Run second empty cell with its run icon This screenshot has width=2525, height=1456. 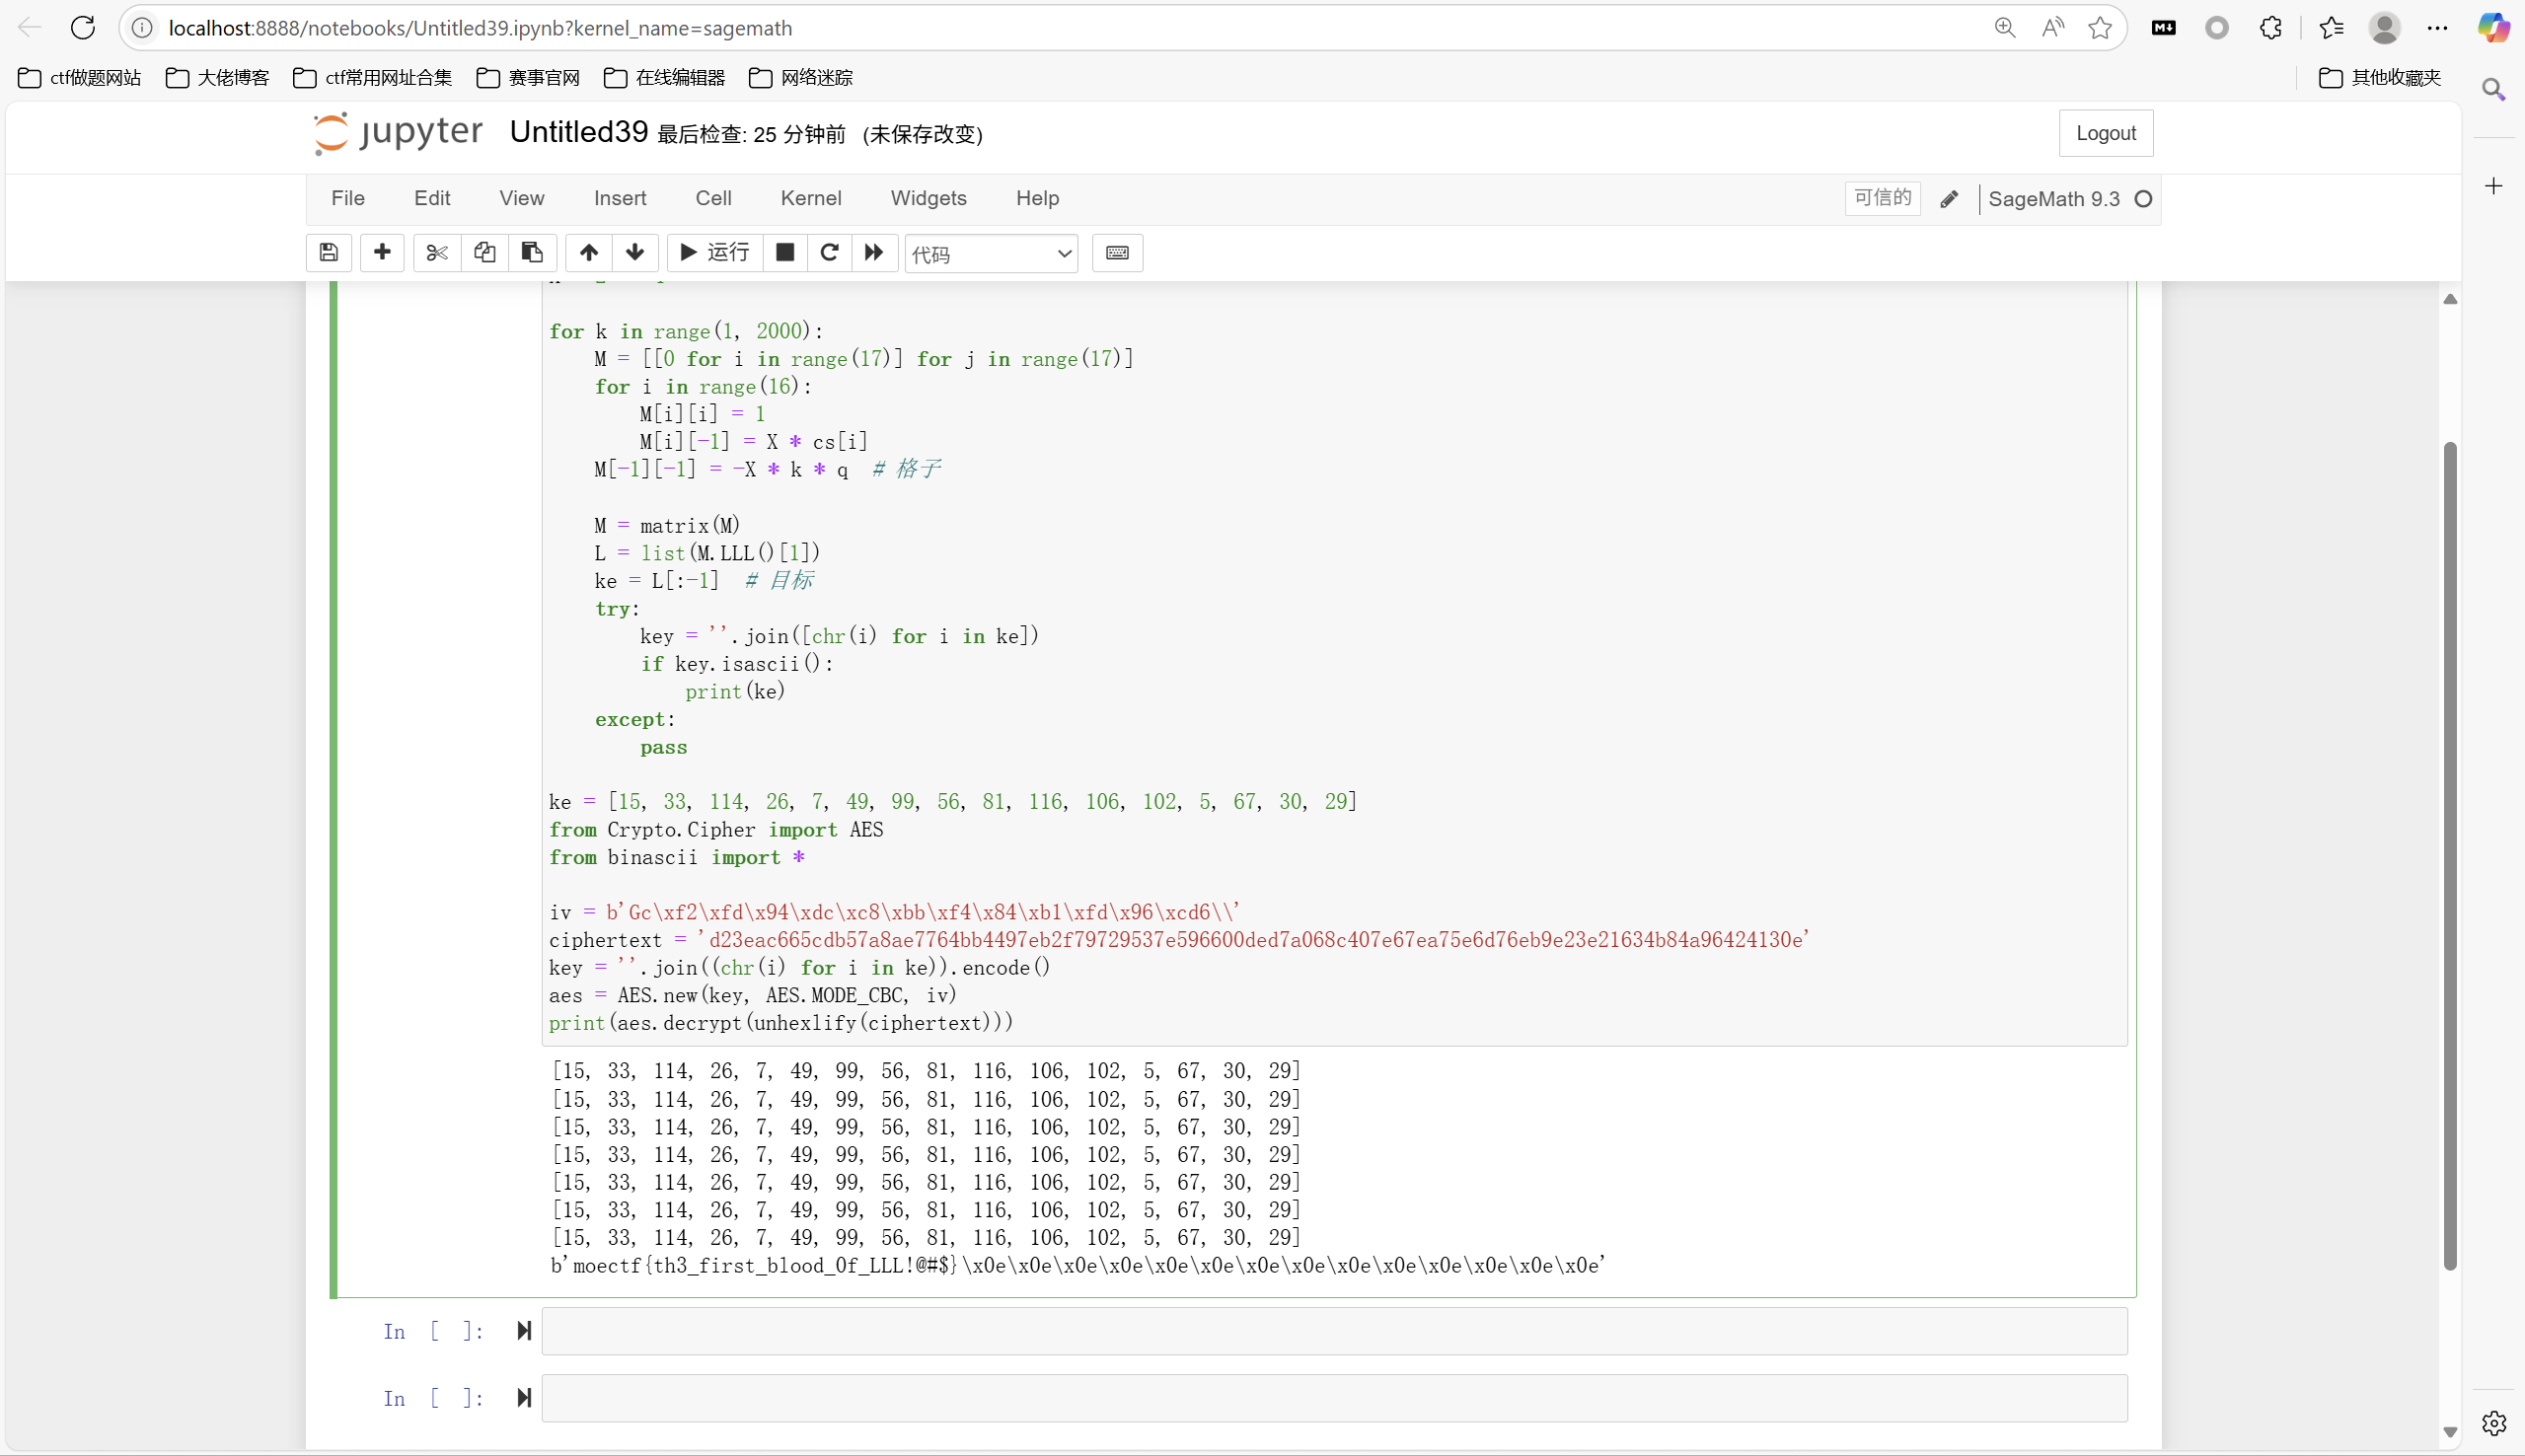[524, 1398]
